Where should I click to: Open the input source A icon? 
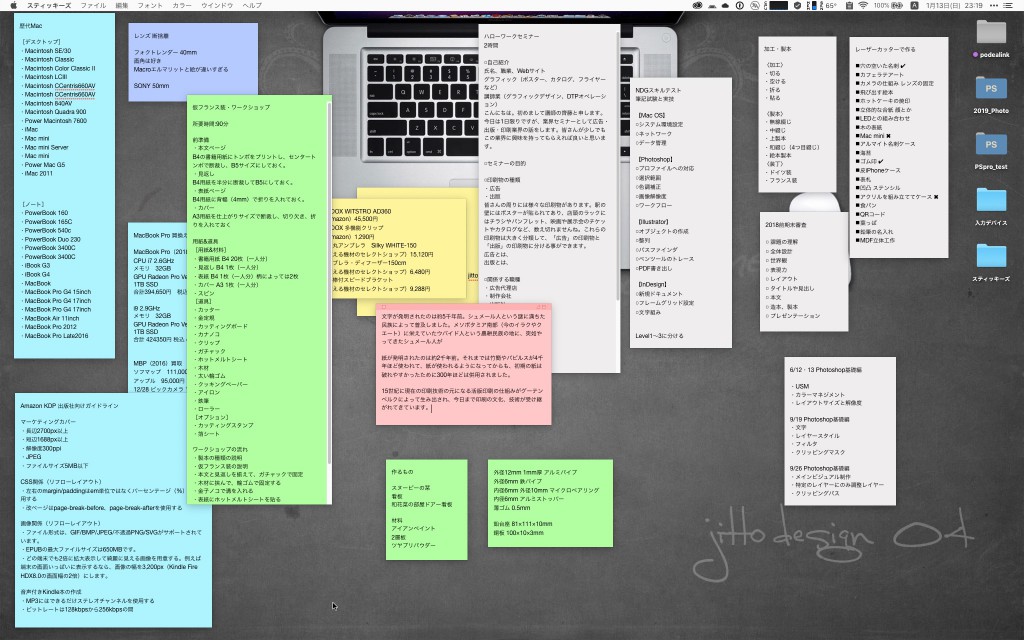click(x=914, y=5)
